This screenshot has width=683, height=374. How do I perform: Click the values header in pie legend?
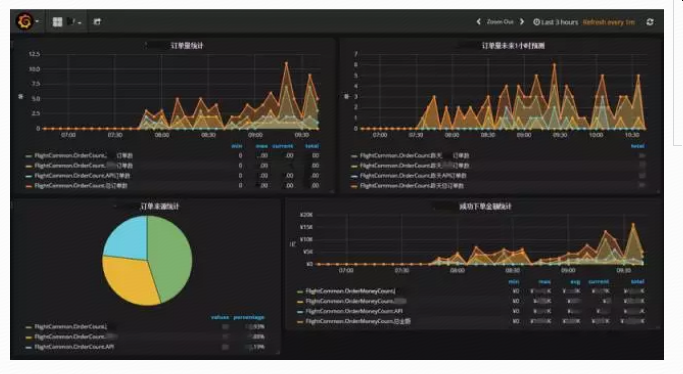pyautogui.click(x=220, y=317)
